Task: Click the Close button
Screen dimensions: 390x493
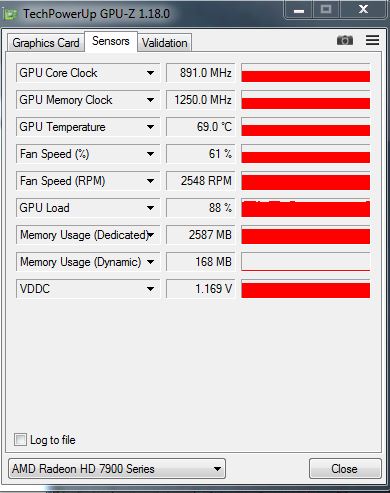Action: coord(345,469)
